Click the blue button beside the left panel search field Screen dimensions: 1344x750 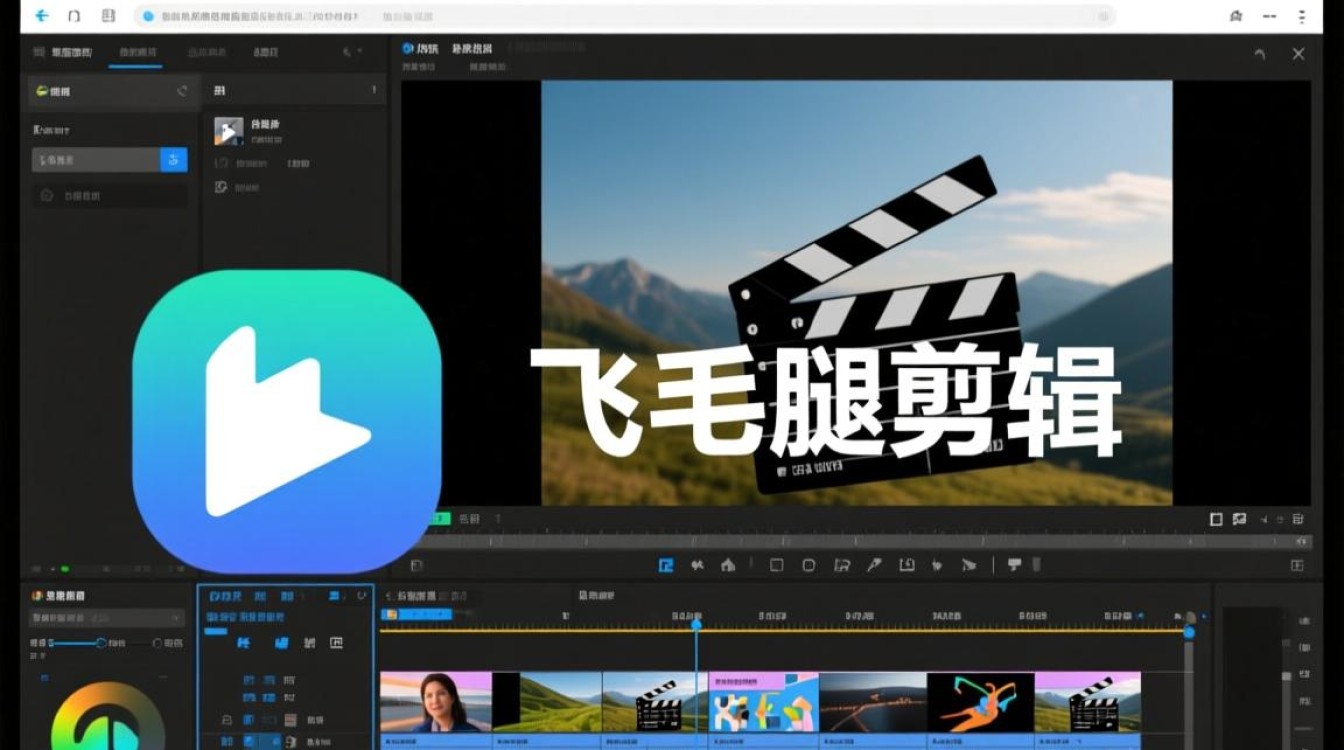[174, 160]
